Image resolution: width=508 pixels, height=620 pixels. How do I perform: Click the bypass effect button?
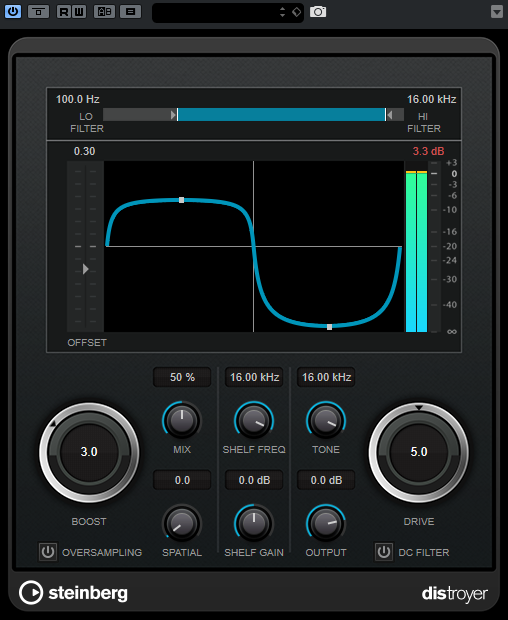tap(38, 12)
